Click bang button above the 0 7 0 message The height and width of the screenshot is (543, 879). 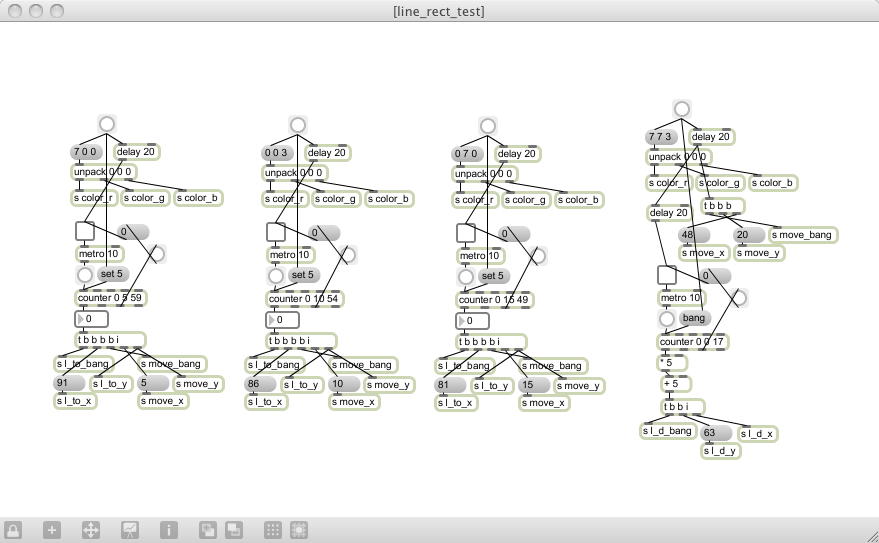click(488, 126)
